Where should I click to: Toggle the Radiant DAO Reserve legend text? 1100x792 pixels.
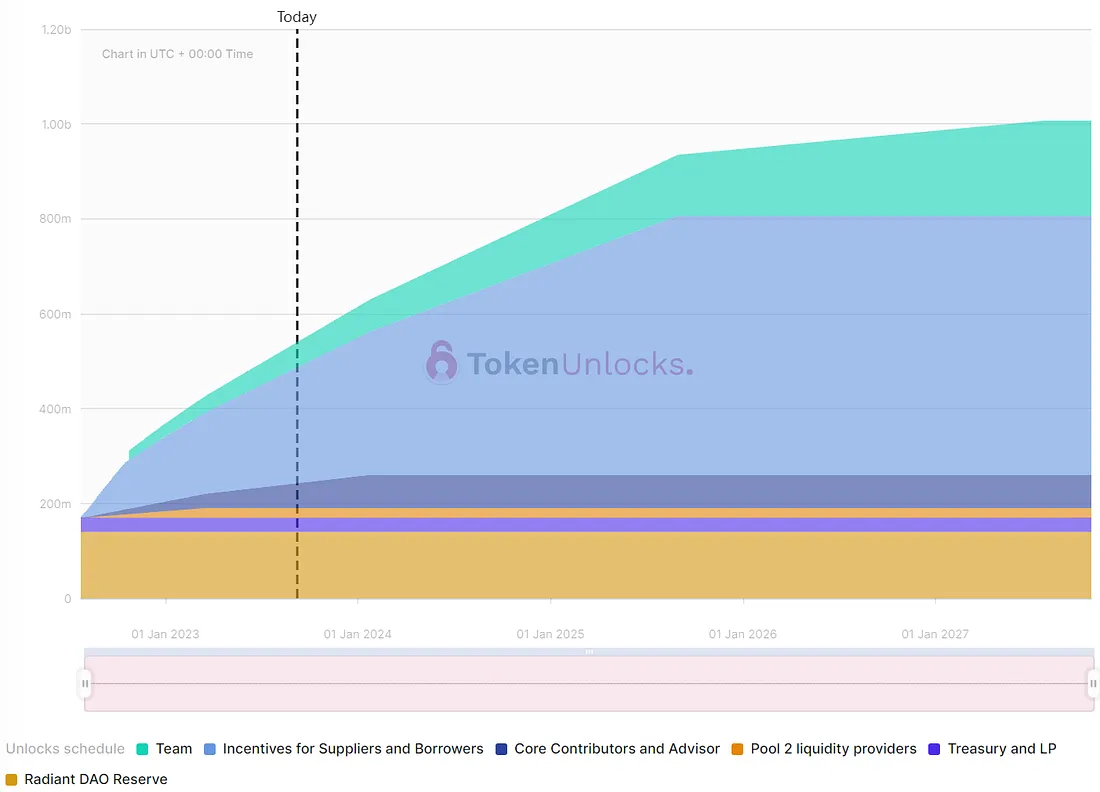96,779
